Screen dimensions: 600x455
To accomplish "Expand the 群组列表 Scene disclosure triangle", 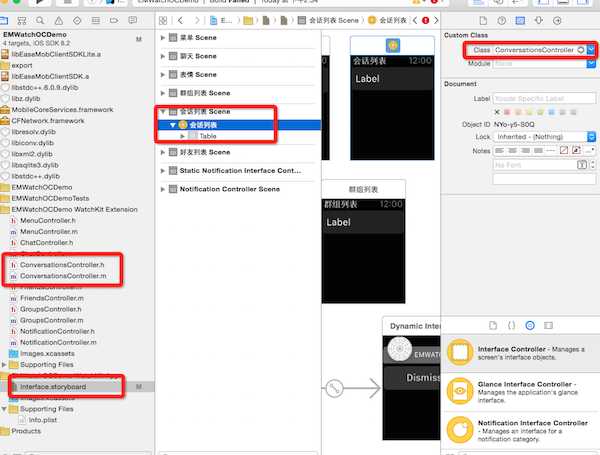I will [163, 93].
